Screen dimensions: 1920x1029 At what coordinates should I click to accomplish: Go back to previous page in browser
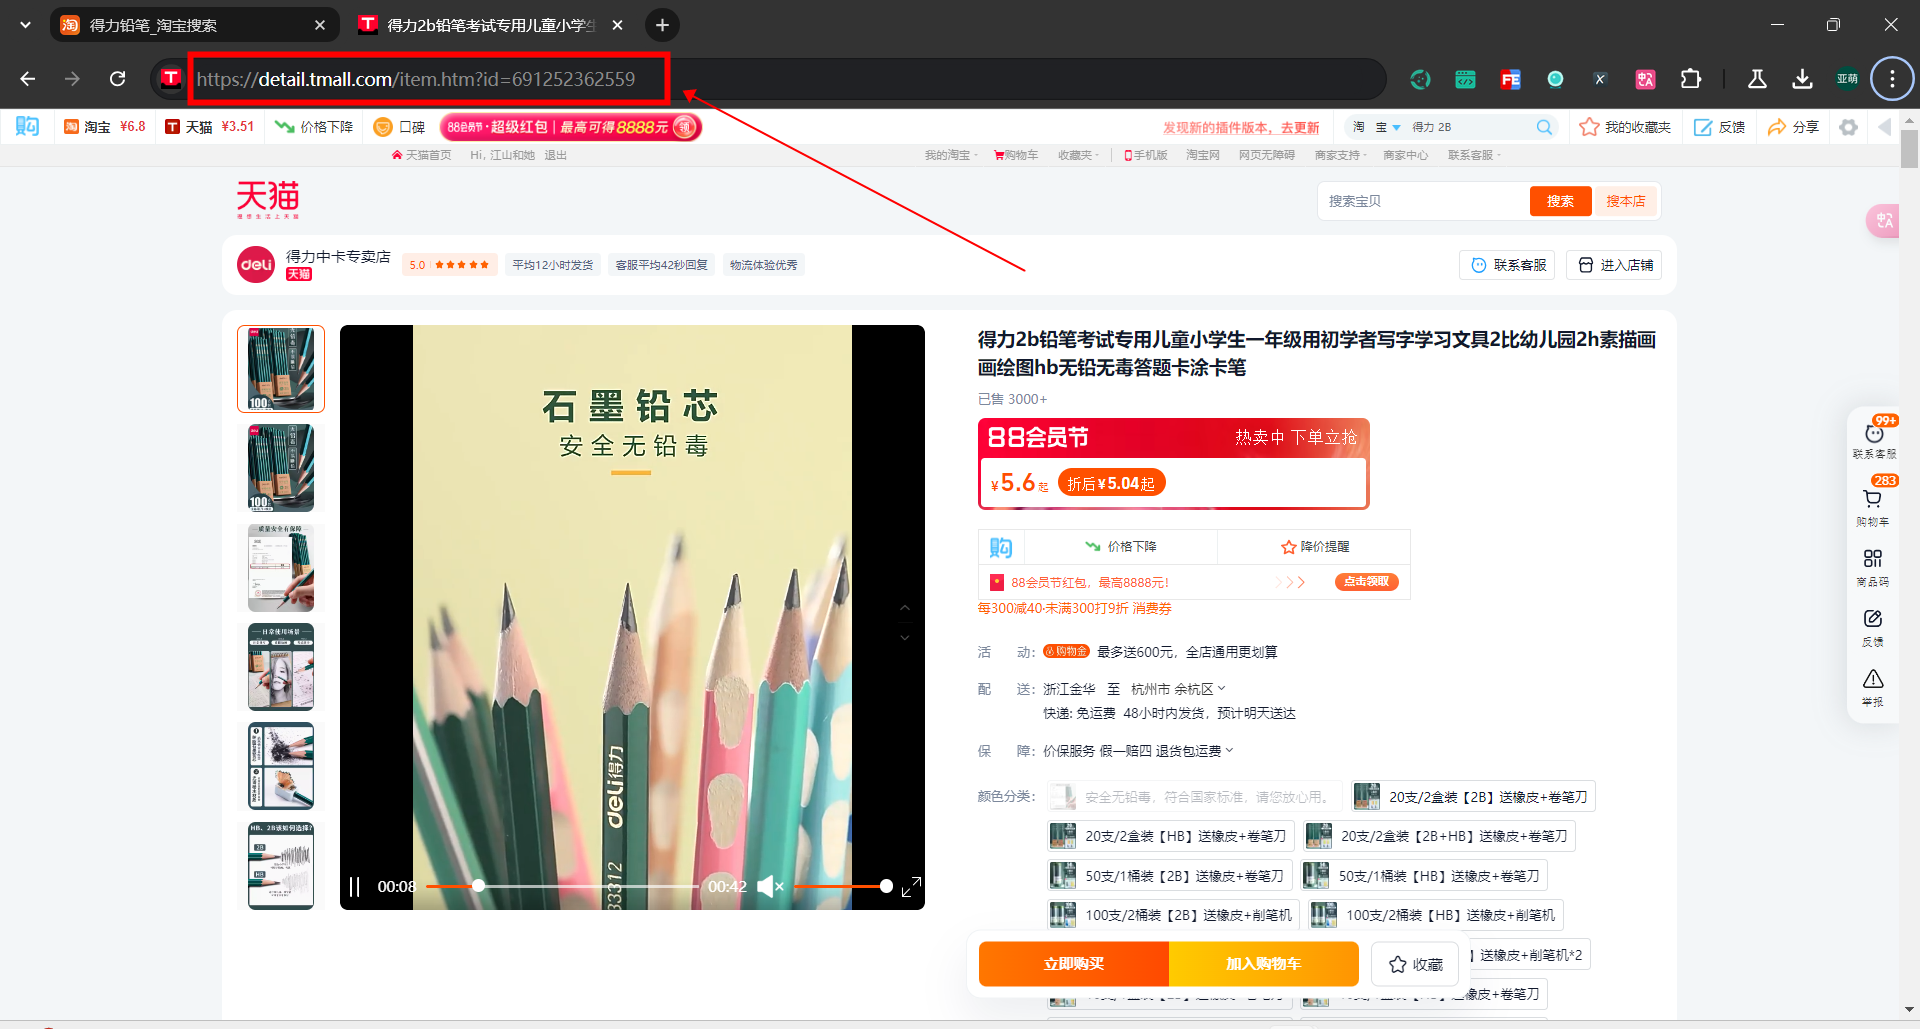[x=28, y=79]
